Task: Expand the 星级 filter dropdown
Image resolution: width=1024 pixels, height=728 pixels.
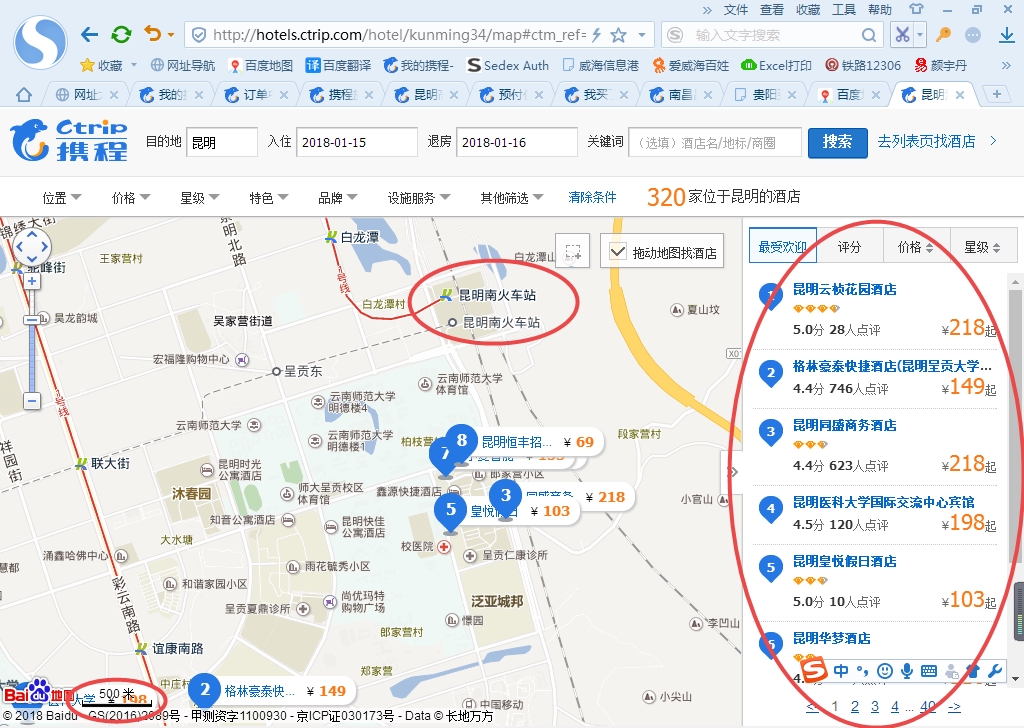Action: (200, 197)
